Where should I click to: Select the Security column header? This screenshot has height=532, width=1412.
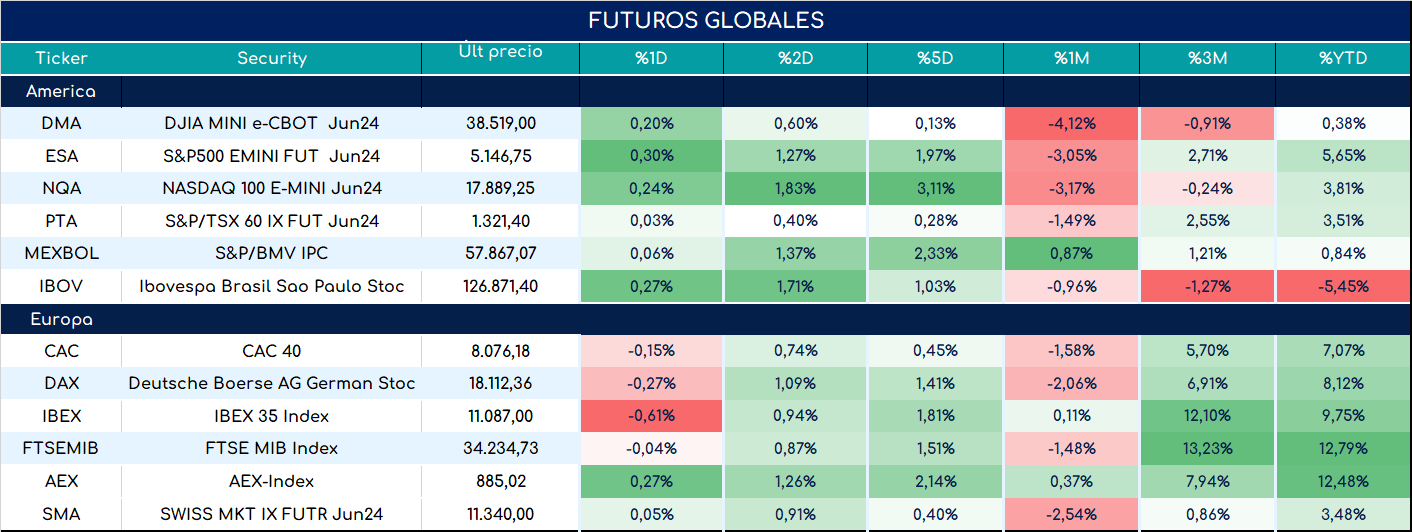point(272,58)
